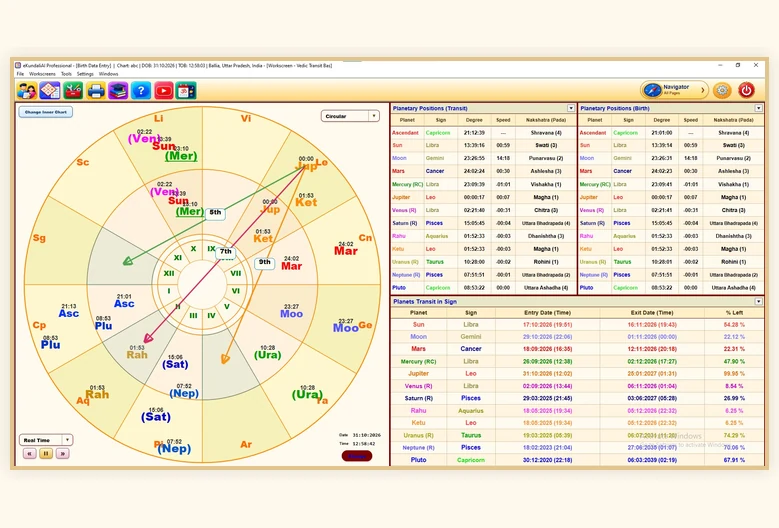Image resolution: width=779 pixels, height=528 pixels.
Task: Open the red toolbox tools icon
Action: [73, 91]
